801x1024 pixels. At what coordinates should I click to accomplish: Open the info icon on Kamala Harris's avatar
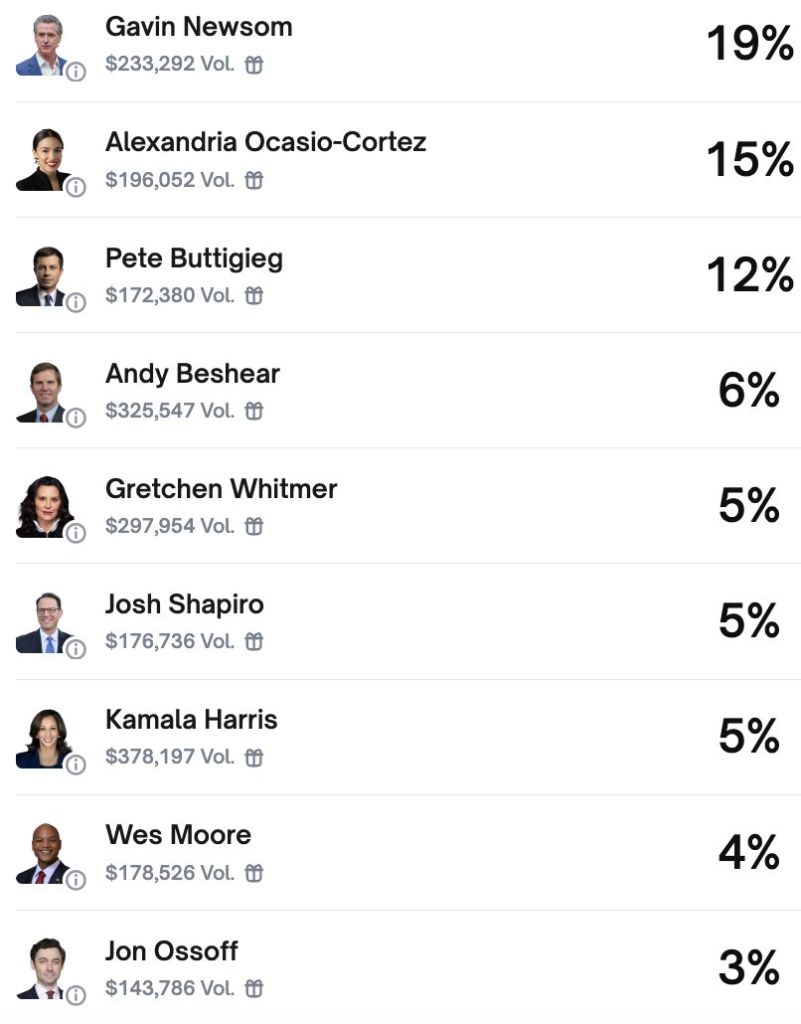tap(76, 764)
